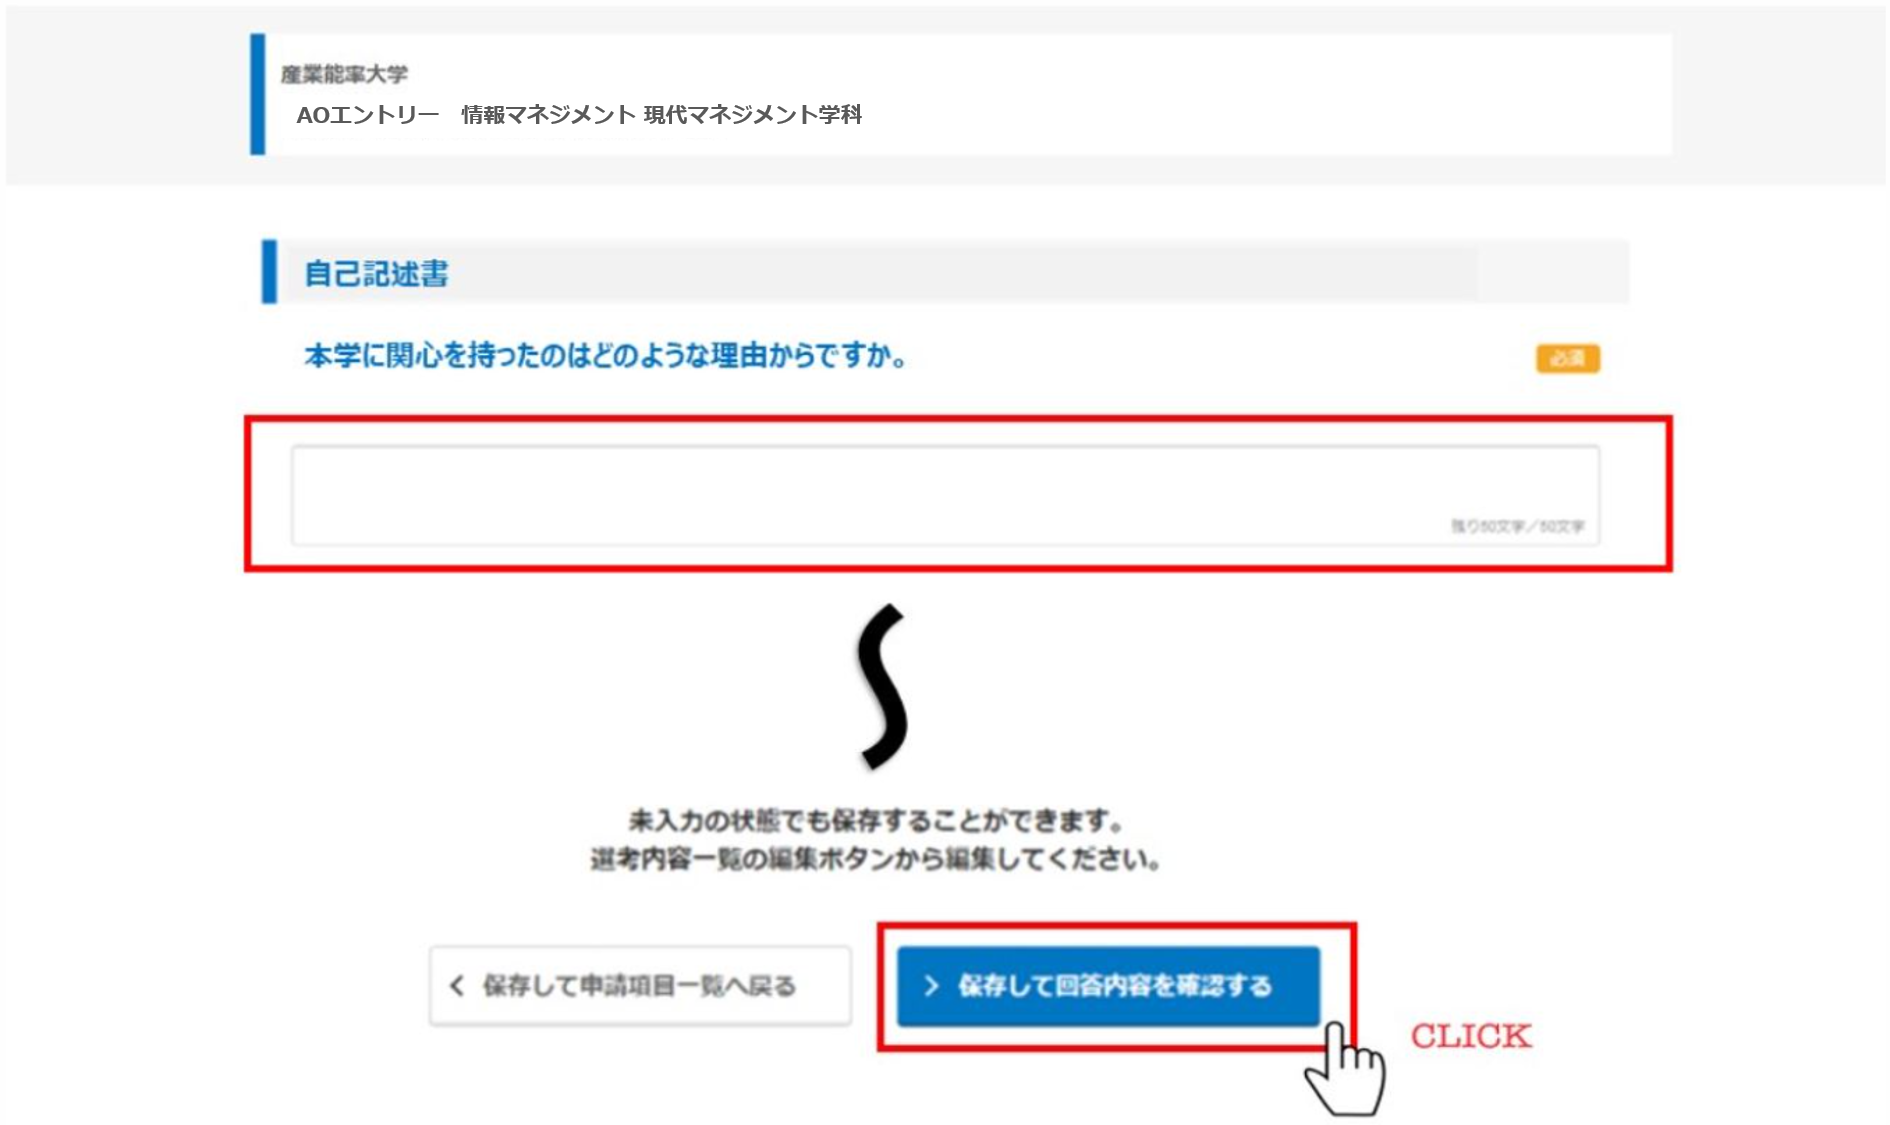The image size is (1890, 1125).
Task: Click blue accent bar beside 自己記述書 heading
Action: (x=269, y=271)
